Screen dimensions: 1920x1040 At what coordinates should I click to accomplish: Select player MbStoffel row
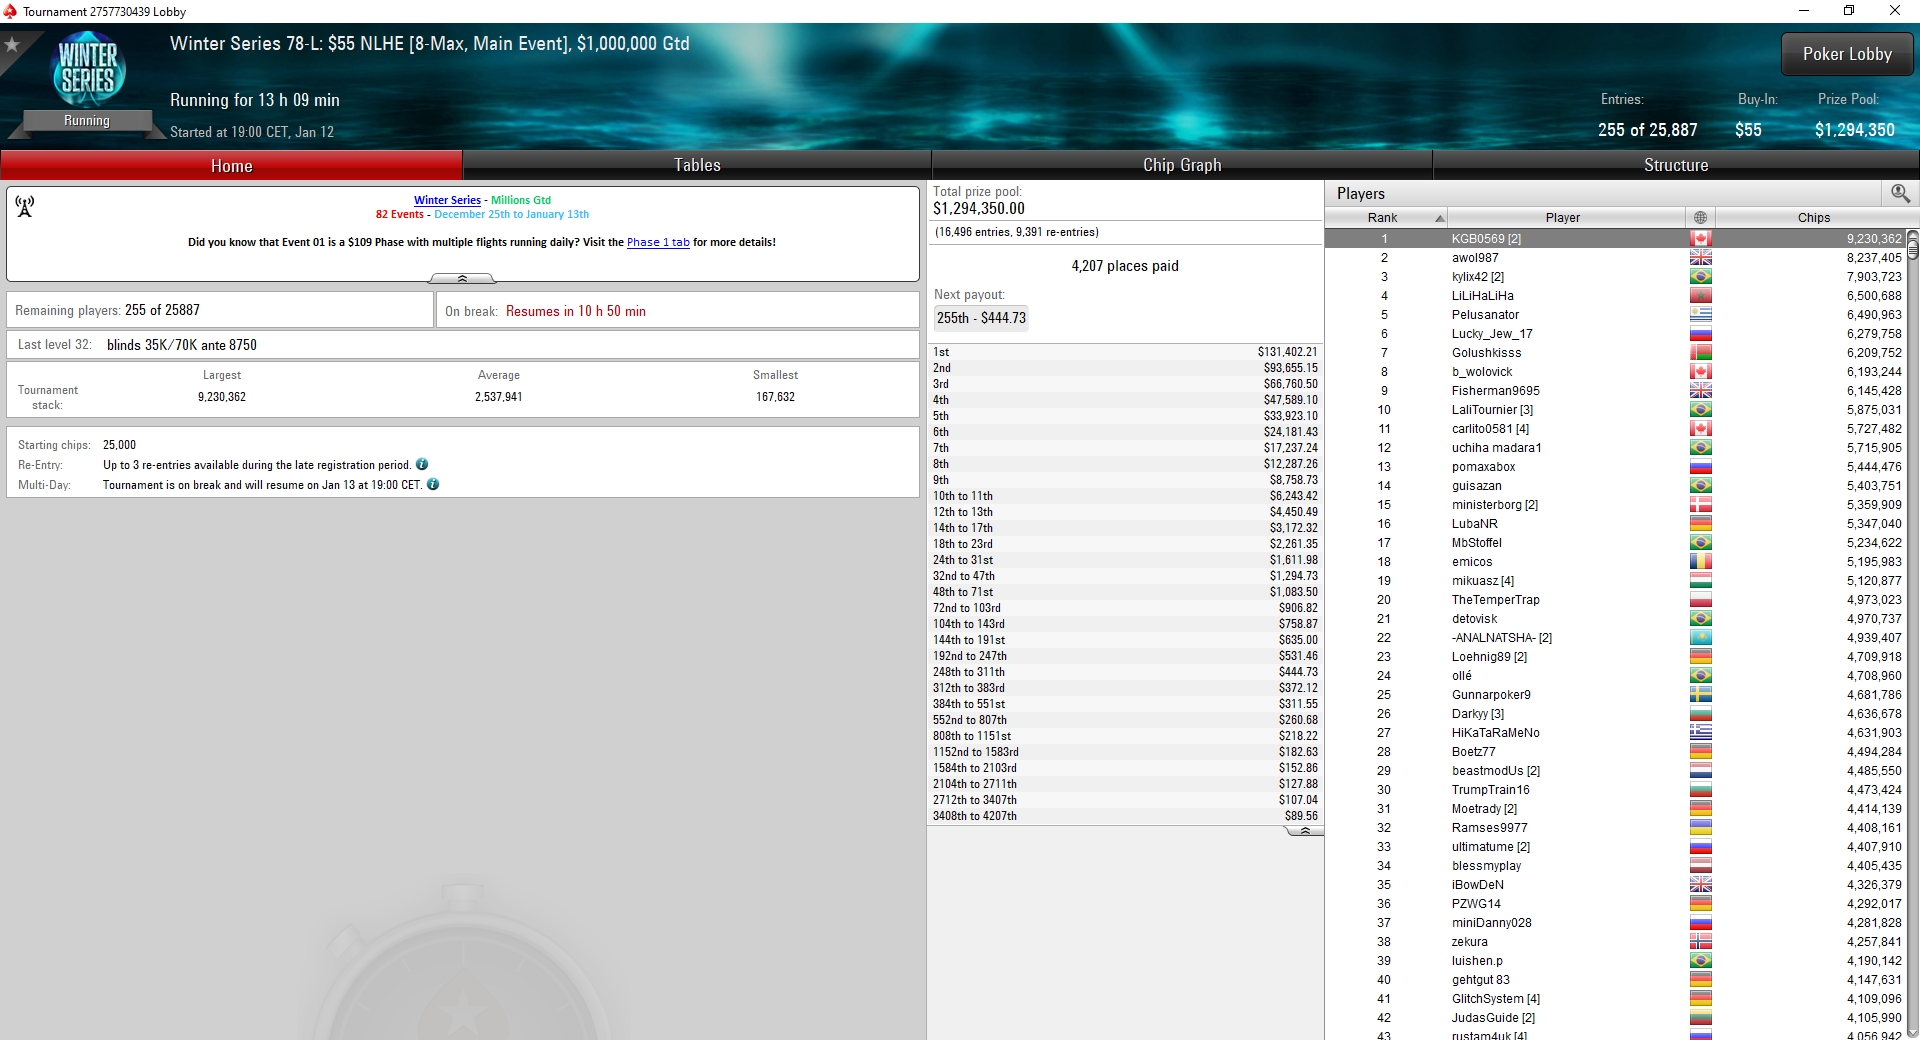click(1615, 543)
